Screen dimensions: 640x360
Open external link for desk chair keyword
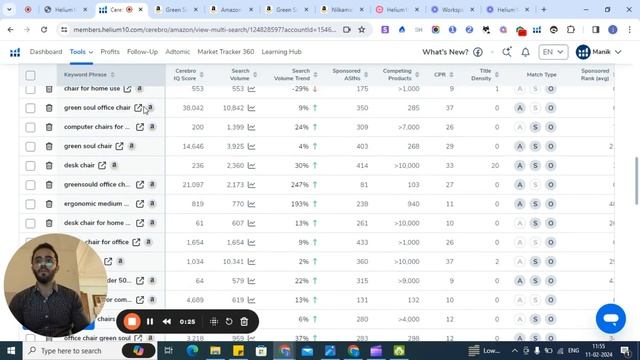(102, 165)
